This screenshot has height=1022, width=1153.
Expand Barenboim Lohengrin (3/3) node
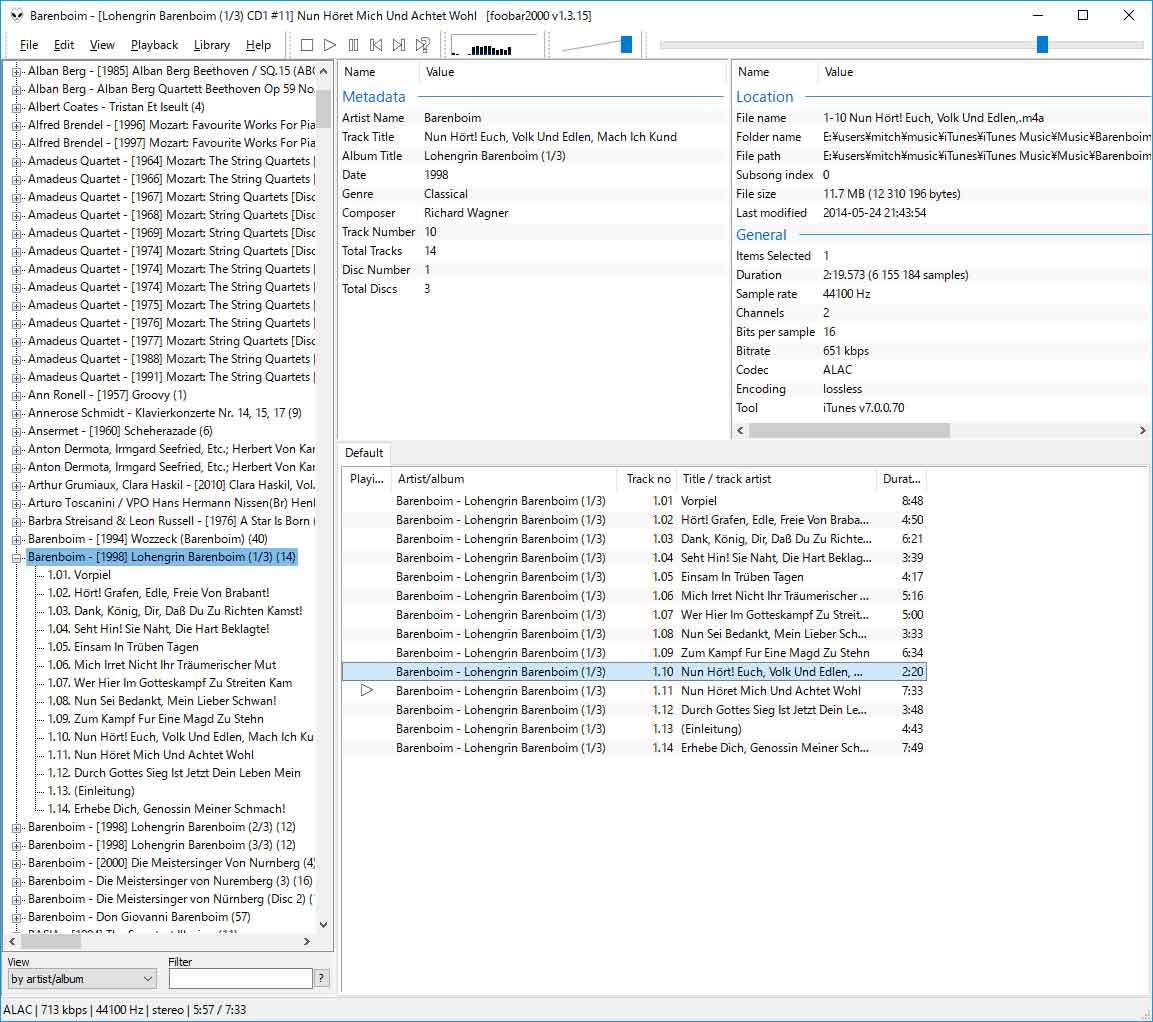click(16, 846)
